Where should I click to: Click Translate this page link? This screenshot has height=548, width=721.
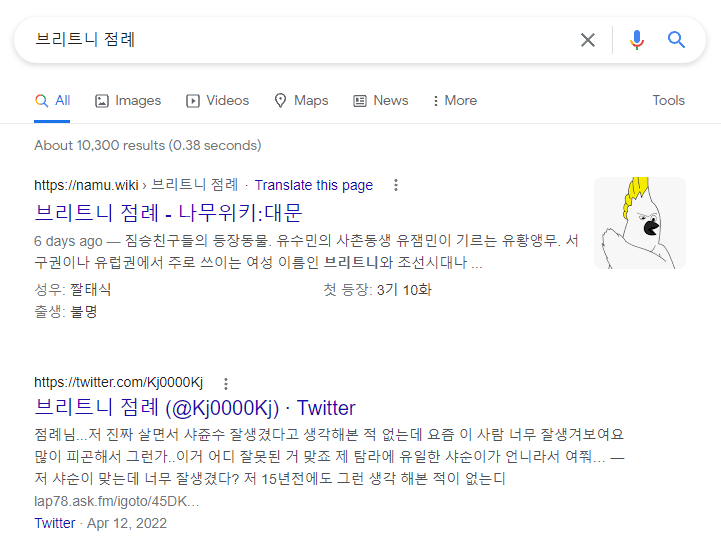click(314, 185)
